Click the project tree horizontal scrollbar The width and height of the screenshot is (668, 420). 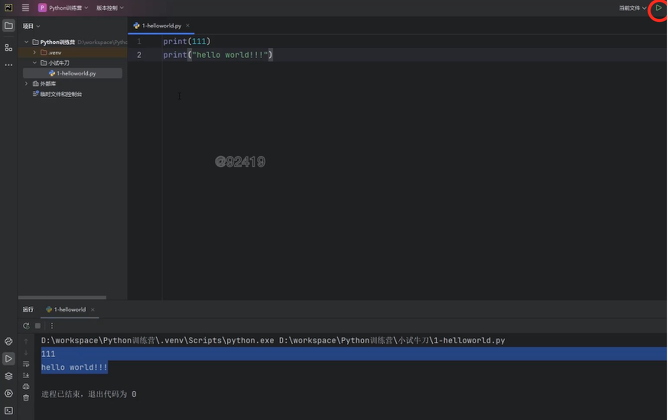(62, 297)
